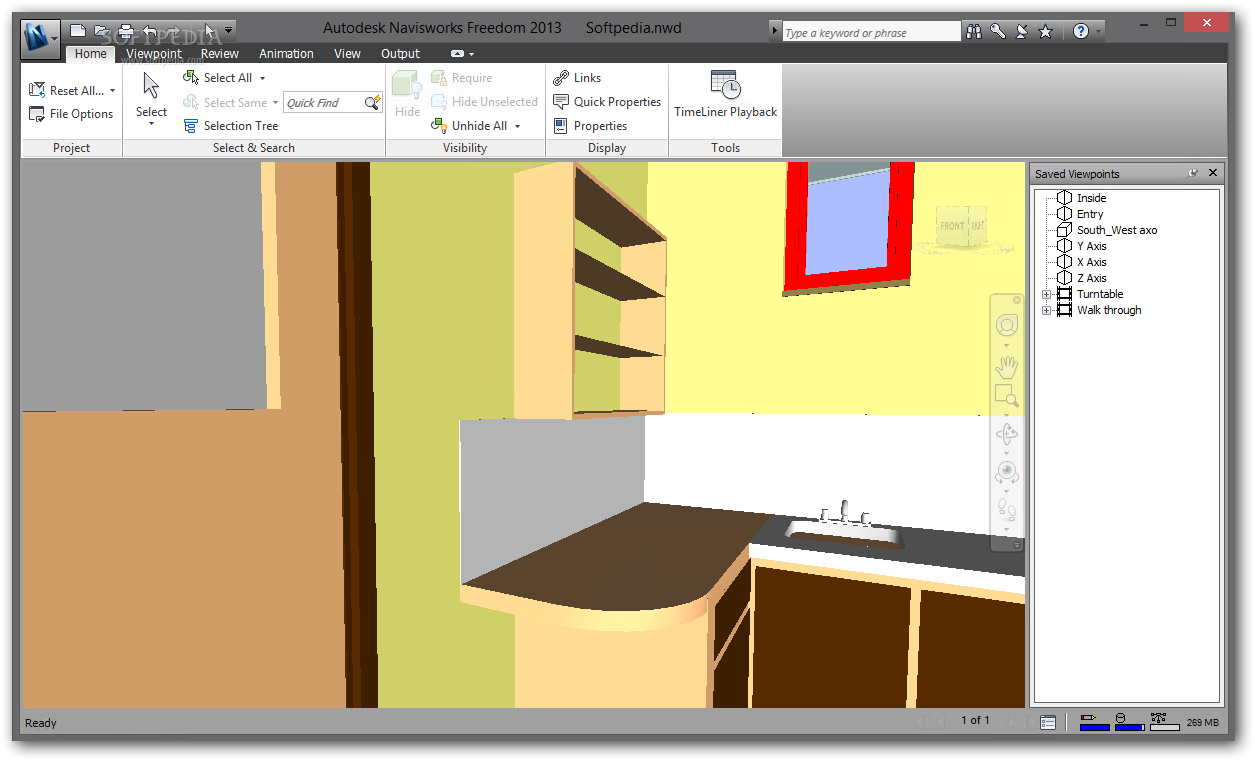
Task: Select the Walk footsteps tool
Action: 1007,510
